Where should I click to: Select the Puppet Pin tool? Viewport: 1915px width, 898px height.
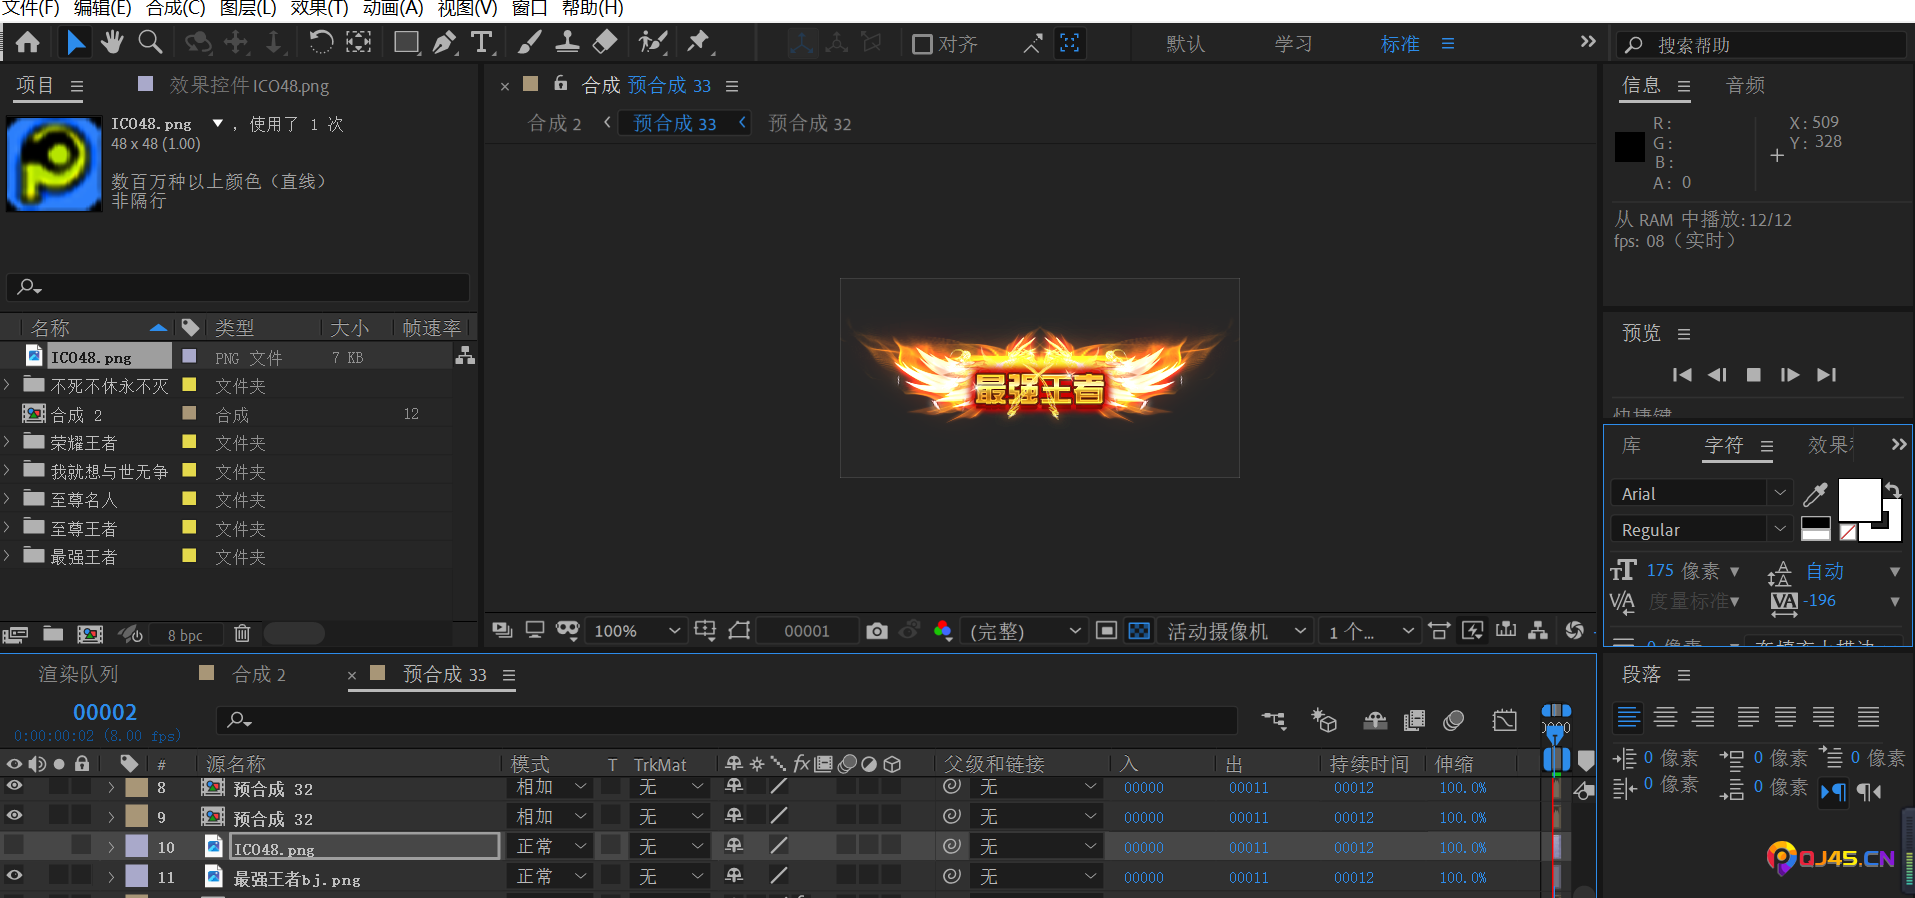point(698,42)
